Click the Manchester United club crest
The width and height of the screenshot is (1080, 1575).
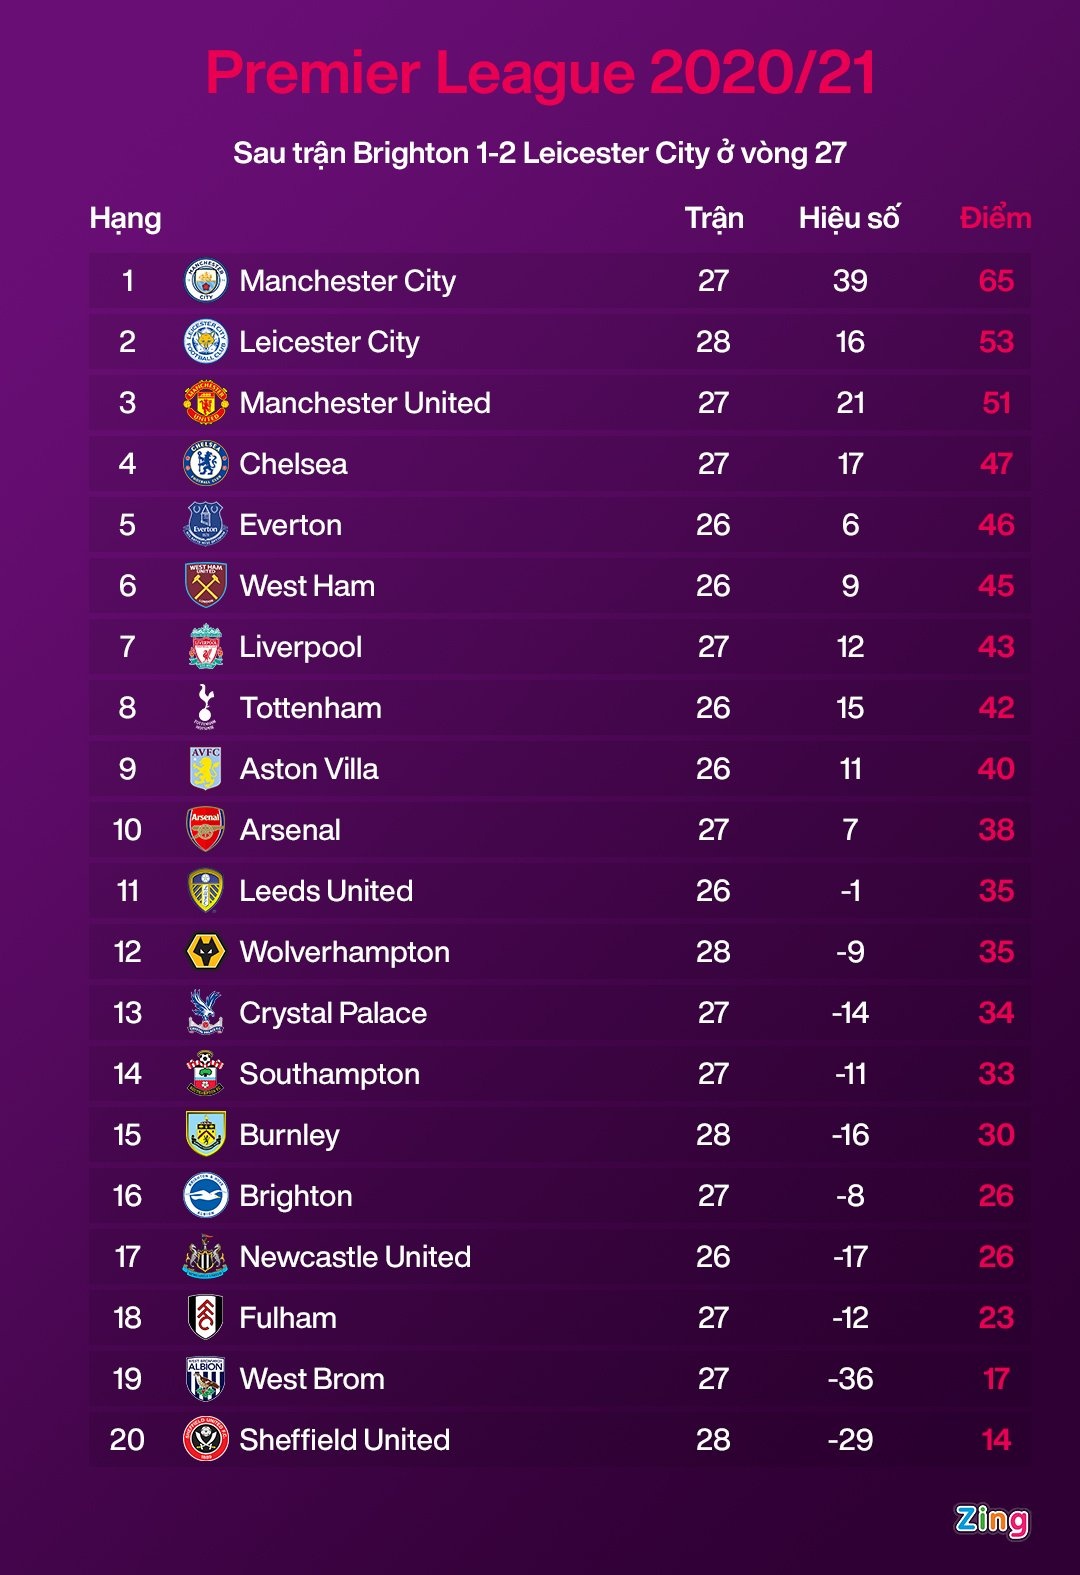206,403
